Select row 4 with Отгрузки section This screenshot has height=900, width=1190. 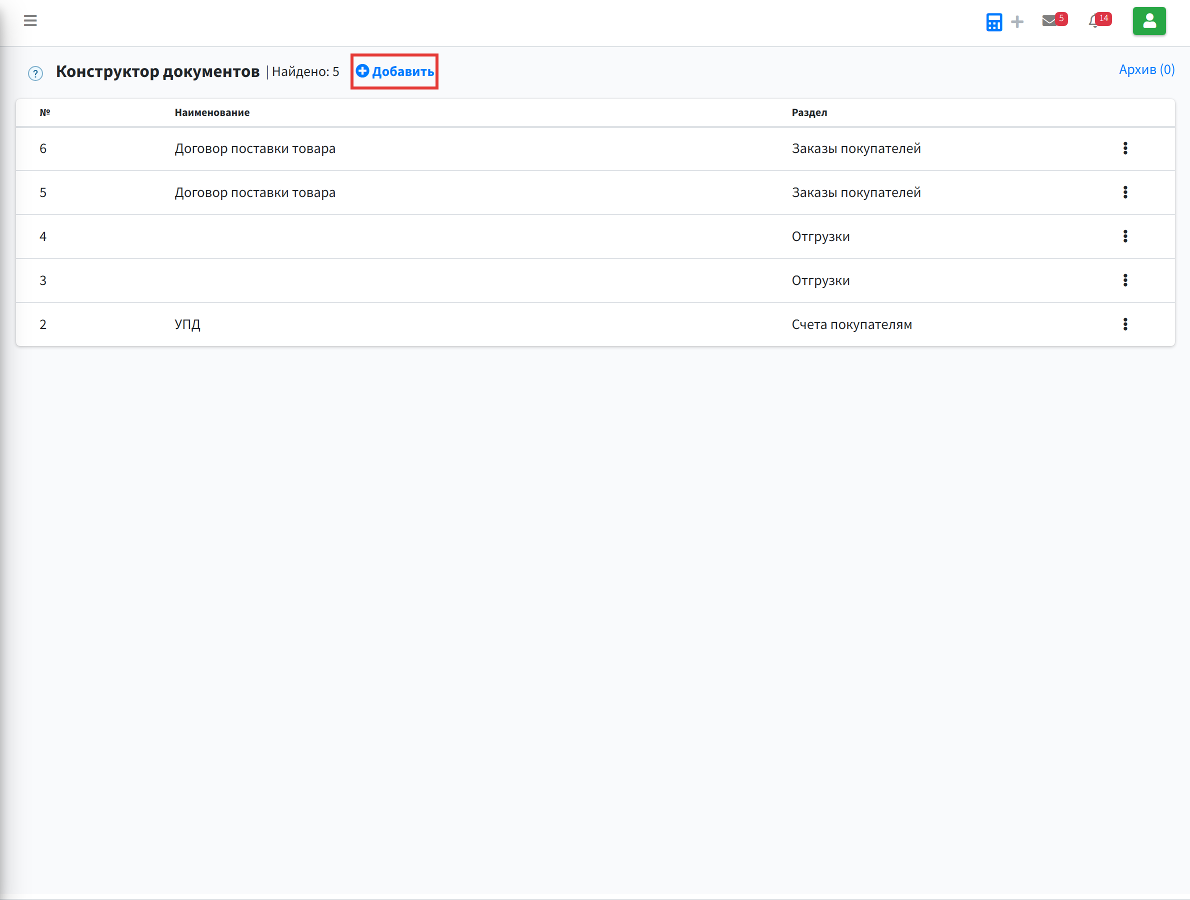point(595,236)
